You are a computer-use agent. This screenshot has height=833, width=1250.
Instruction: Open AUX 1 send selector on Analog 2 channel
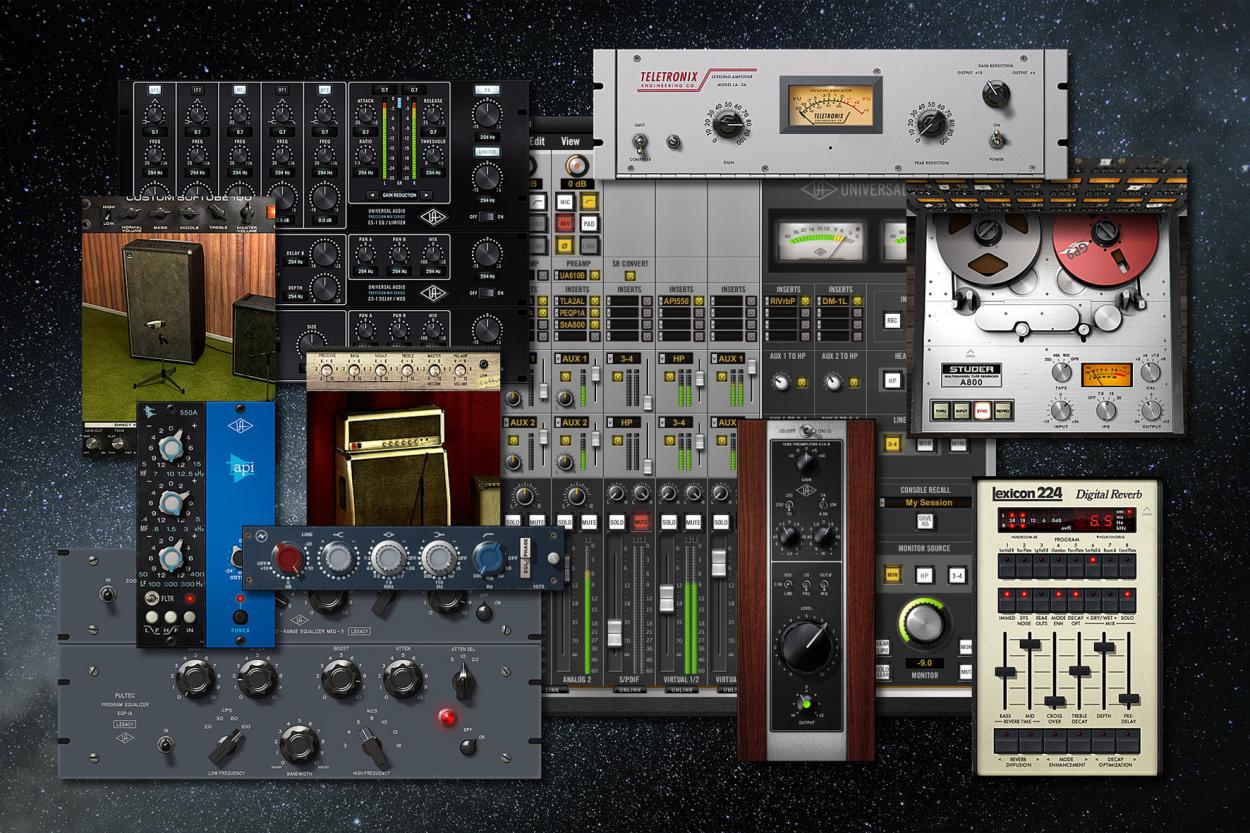pos(572,358)
